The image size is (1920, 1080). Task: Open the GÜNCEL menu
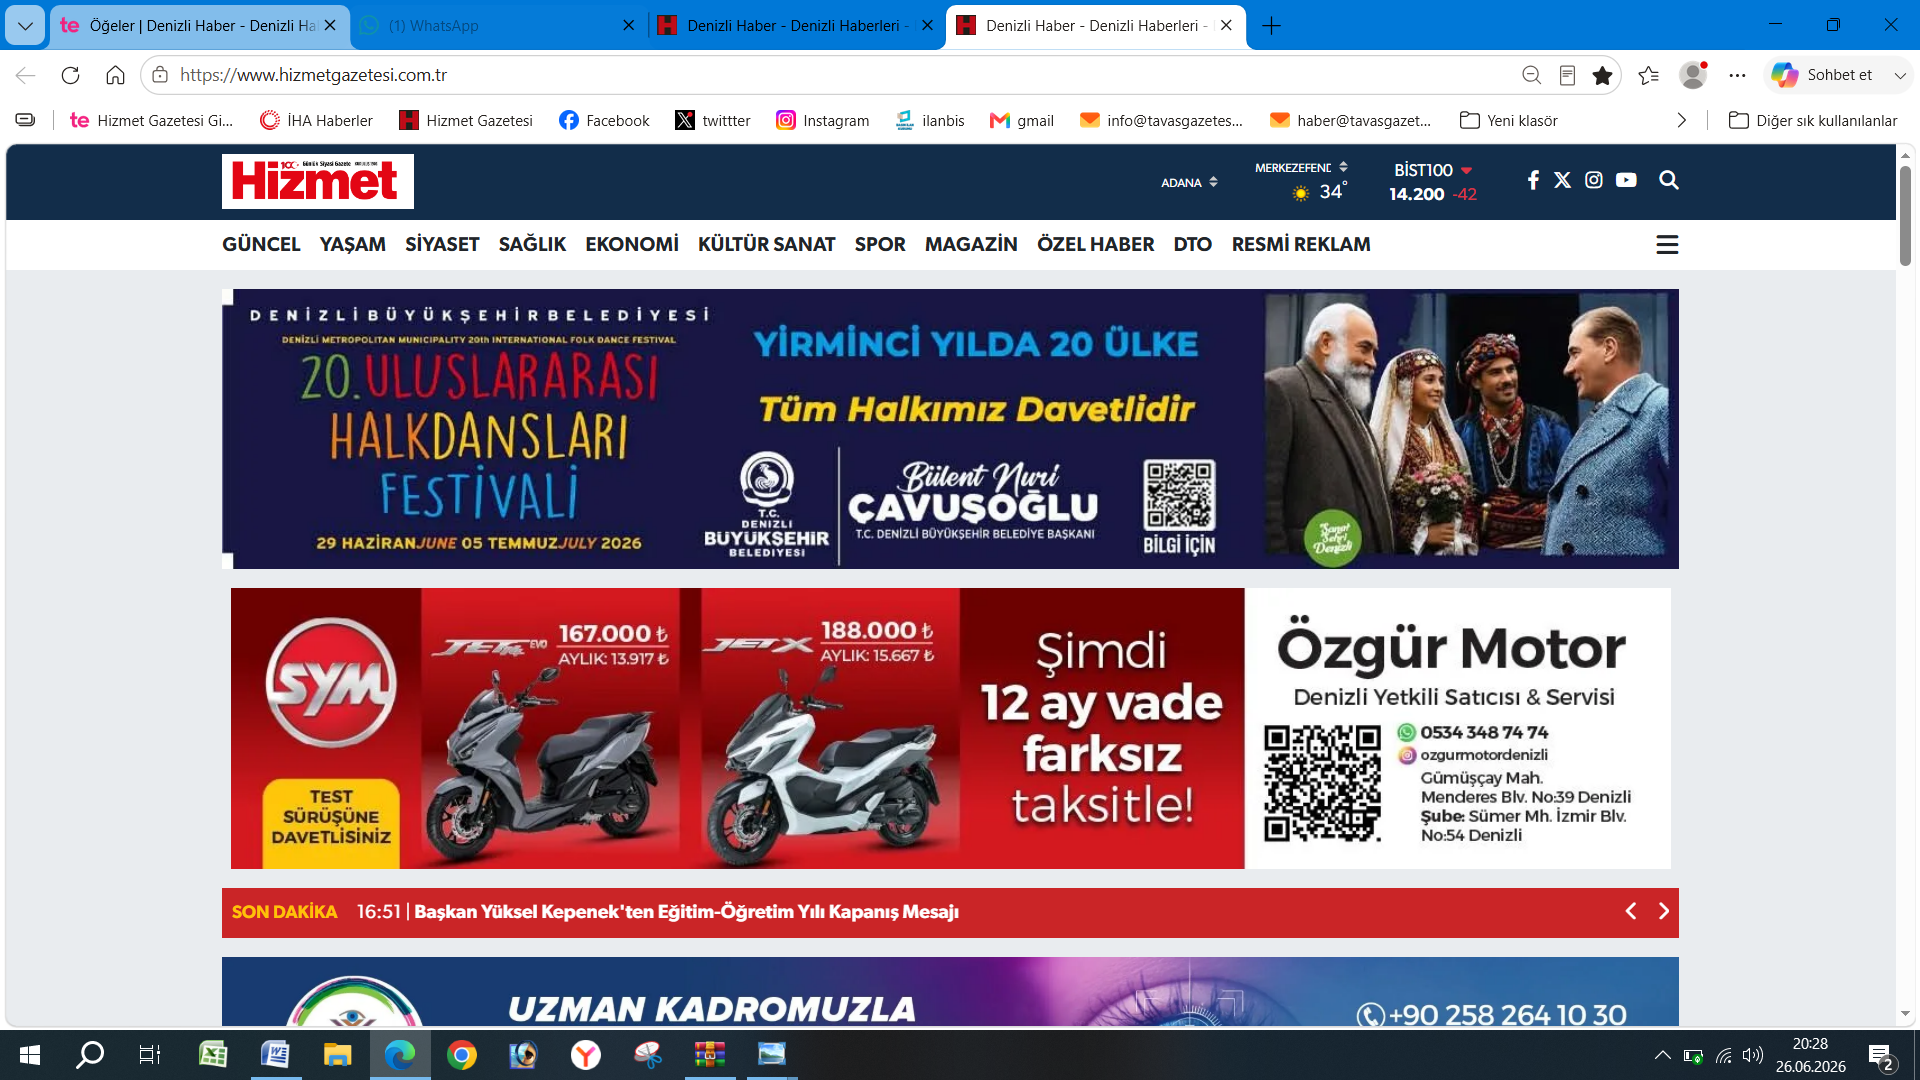[x=261, y=244]
